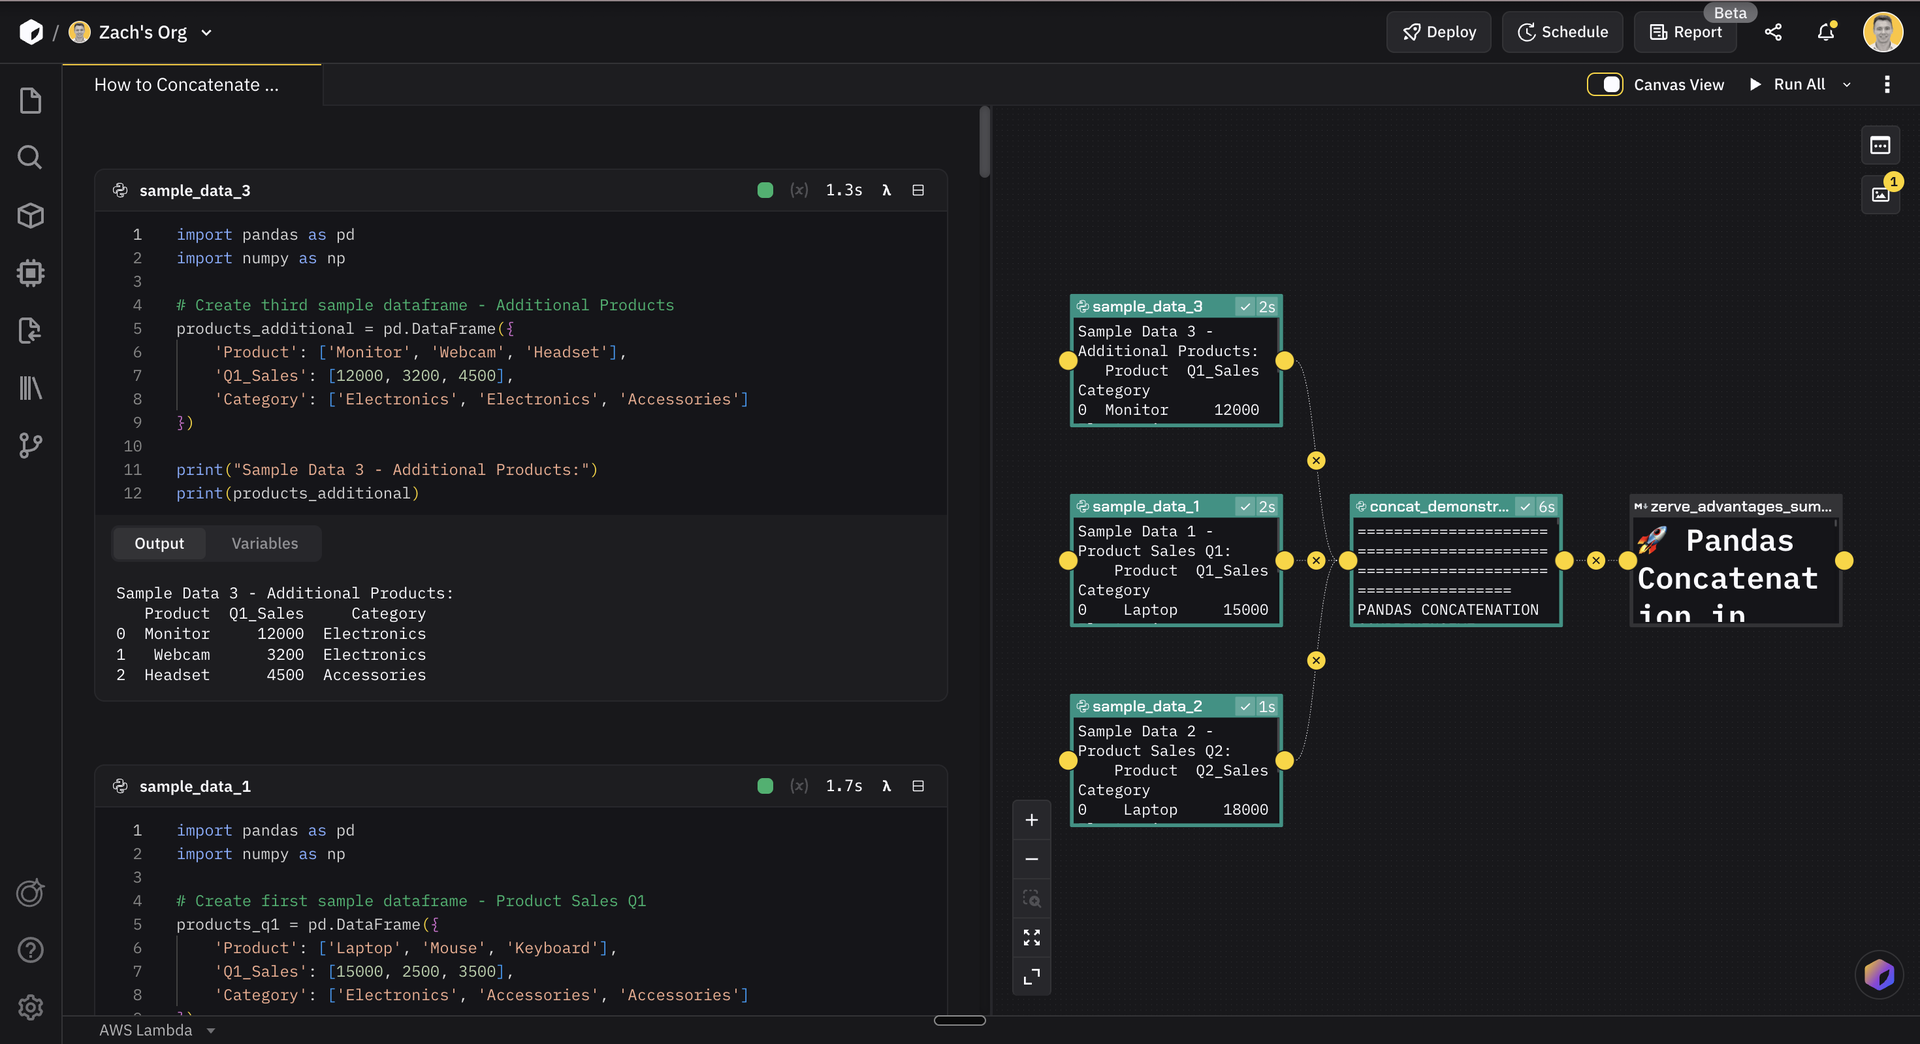
Task: Collapse the sample_data_3 code block
Action: click(918, 190)
